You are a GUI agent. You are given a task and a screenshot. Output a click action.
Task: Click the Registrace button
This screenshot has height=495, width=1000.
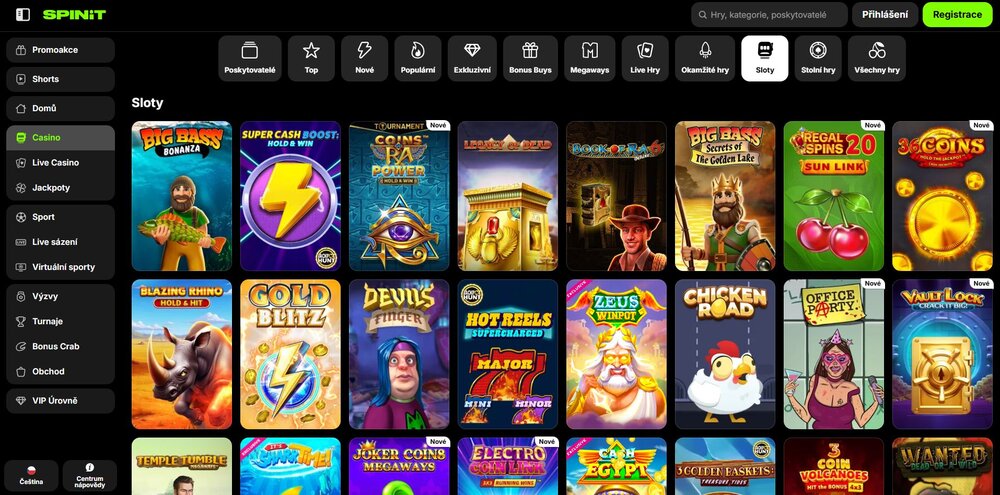pyautogui.click(x=957, y=15)
